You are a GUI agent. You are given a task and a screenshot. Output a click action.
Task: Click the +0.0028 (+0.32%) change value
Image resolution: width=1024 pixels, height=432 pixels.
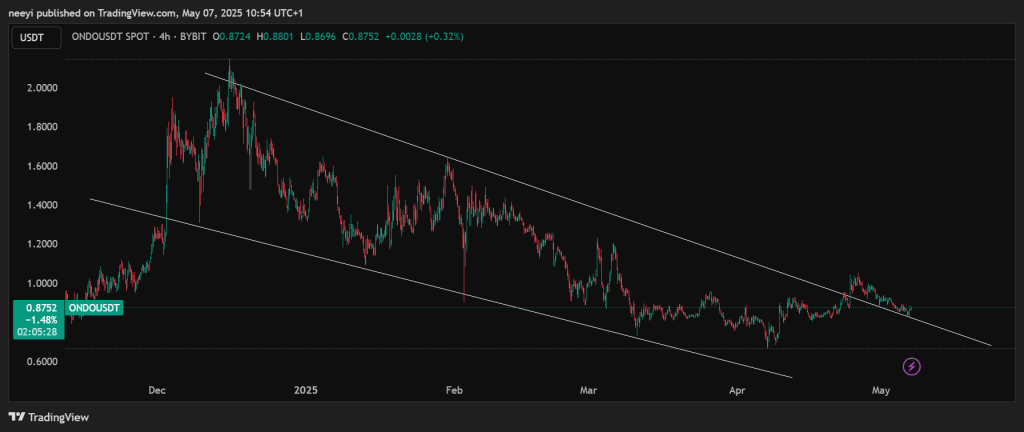[x=424, y=37]
